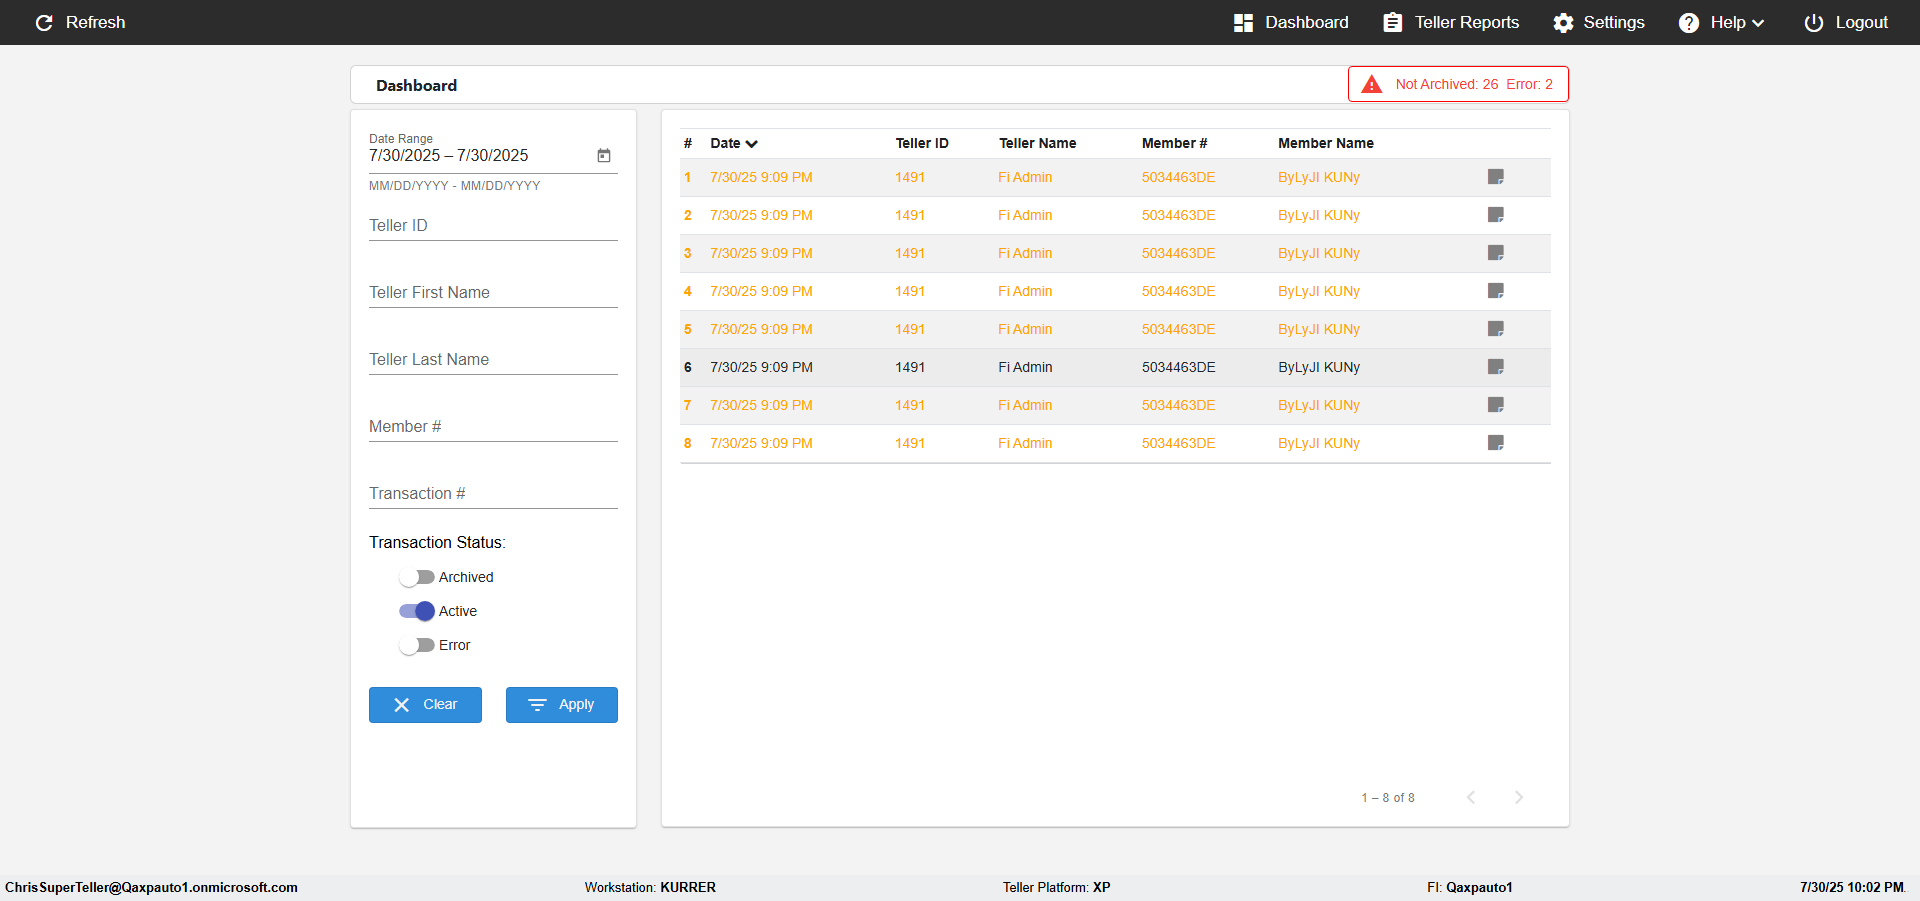This screenshot has height=901, width=1920.
Task: Click the date in row 8
Action: pyautogui.click(x=761, y=443)
